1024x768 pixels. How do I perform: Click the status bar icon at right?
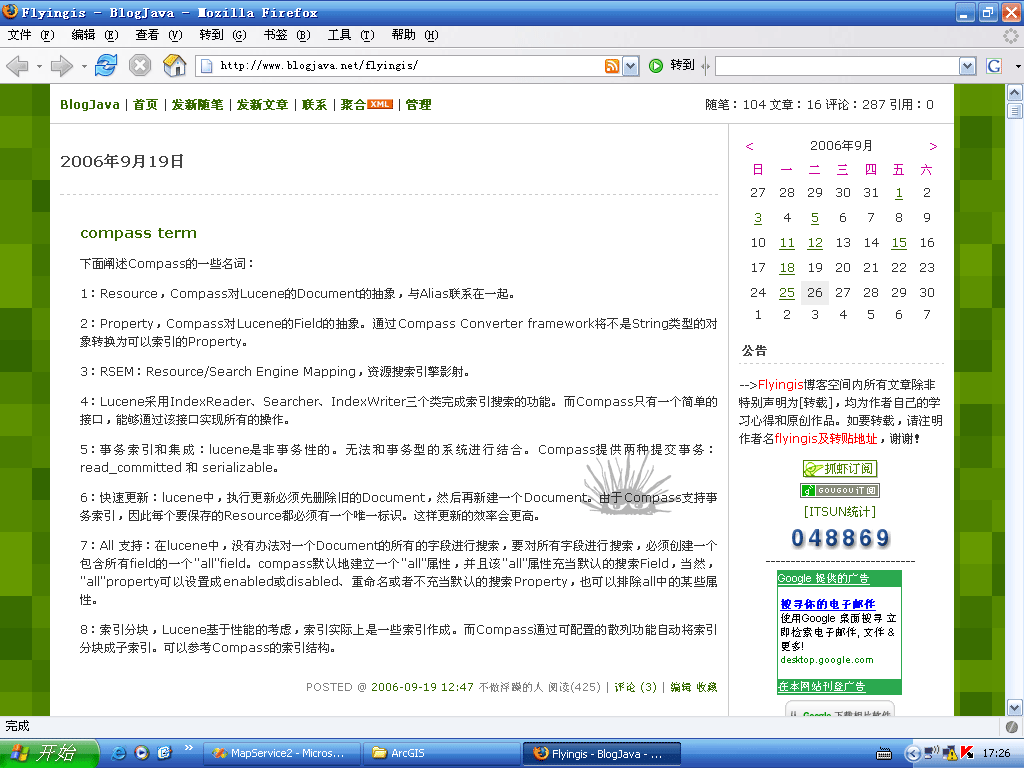1012,726
